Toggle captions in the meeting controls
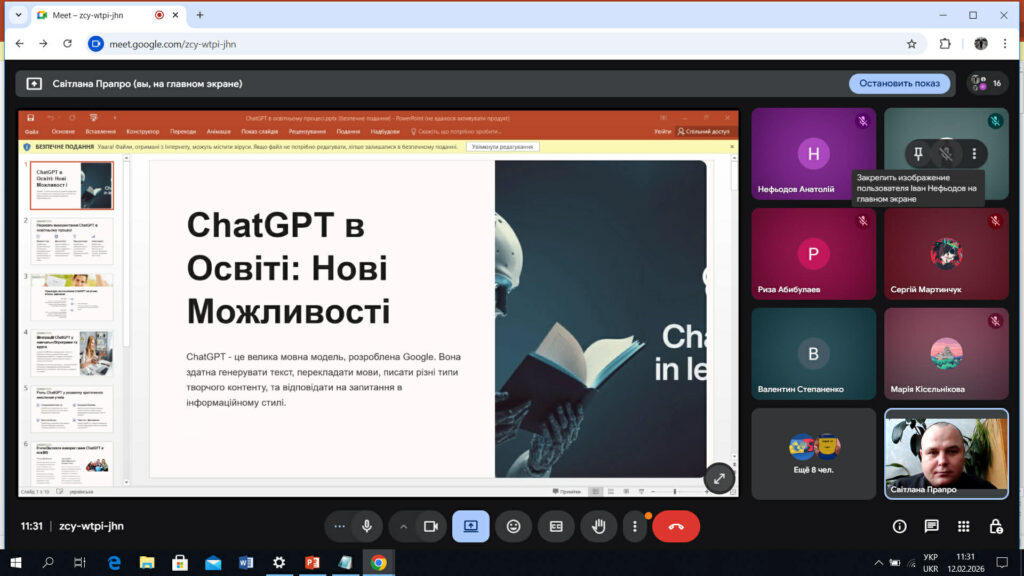The width and height of the screenshot is (1024, 576). (x=556, y=526)
